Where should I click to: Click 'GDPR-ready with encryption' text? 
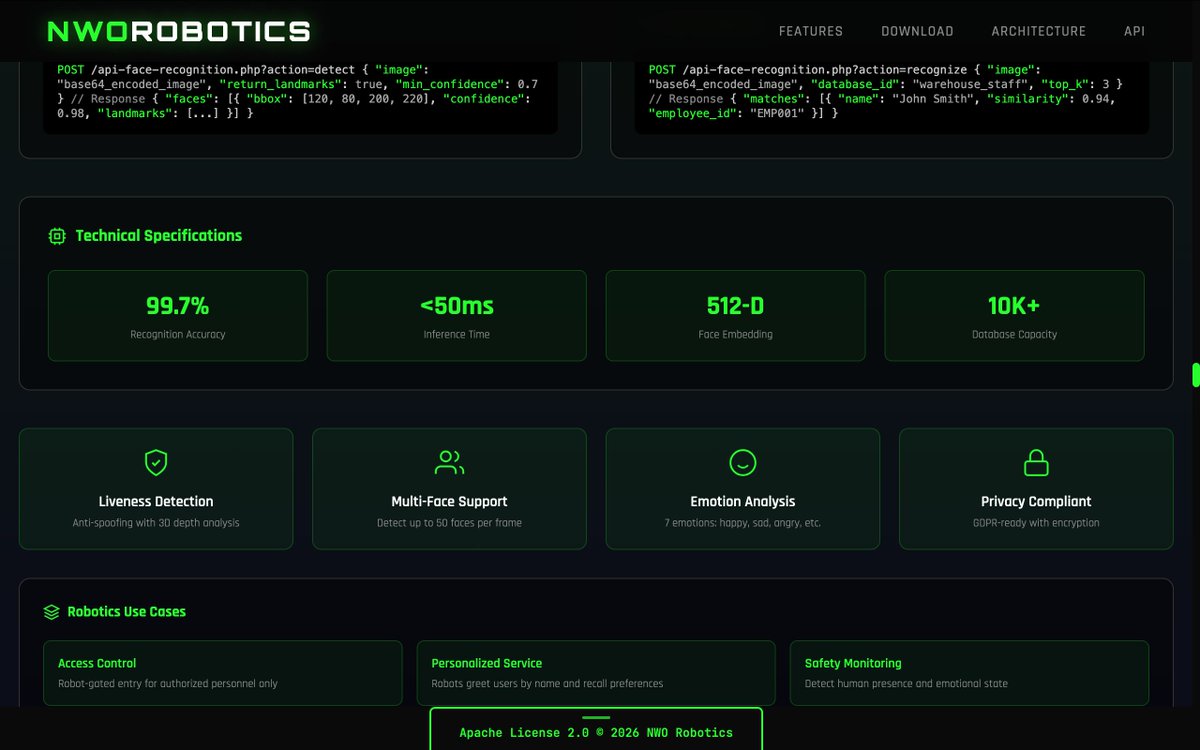pos(1036,523)
